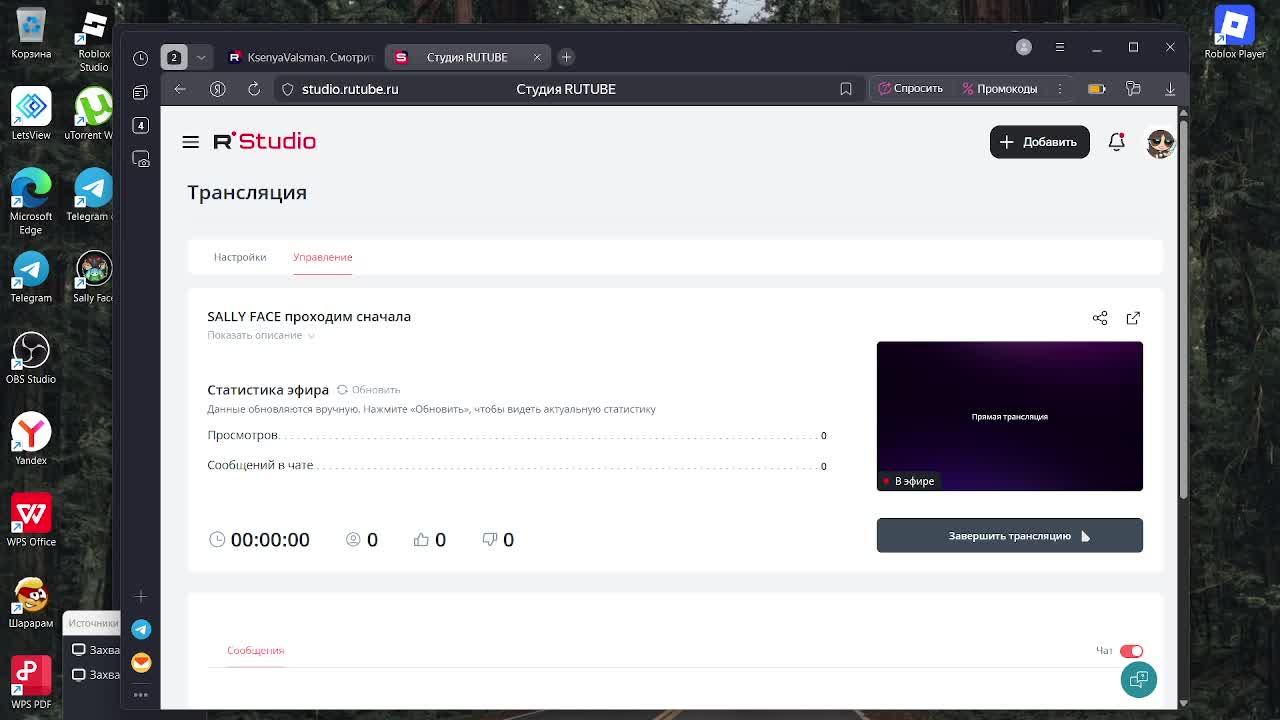Open Microsoft Edge desktop shortcut

point(31,202)
